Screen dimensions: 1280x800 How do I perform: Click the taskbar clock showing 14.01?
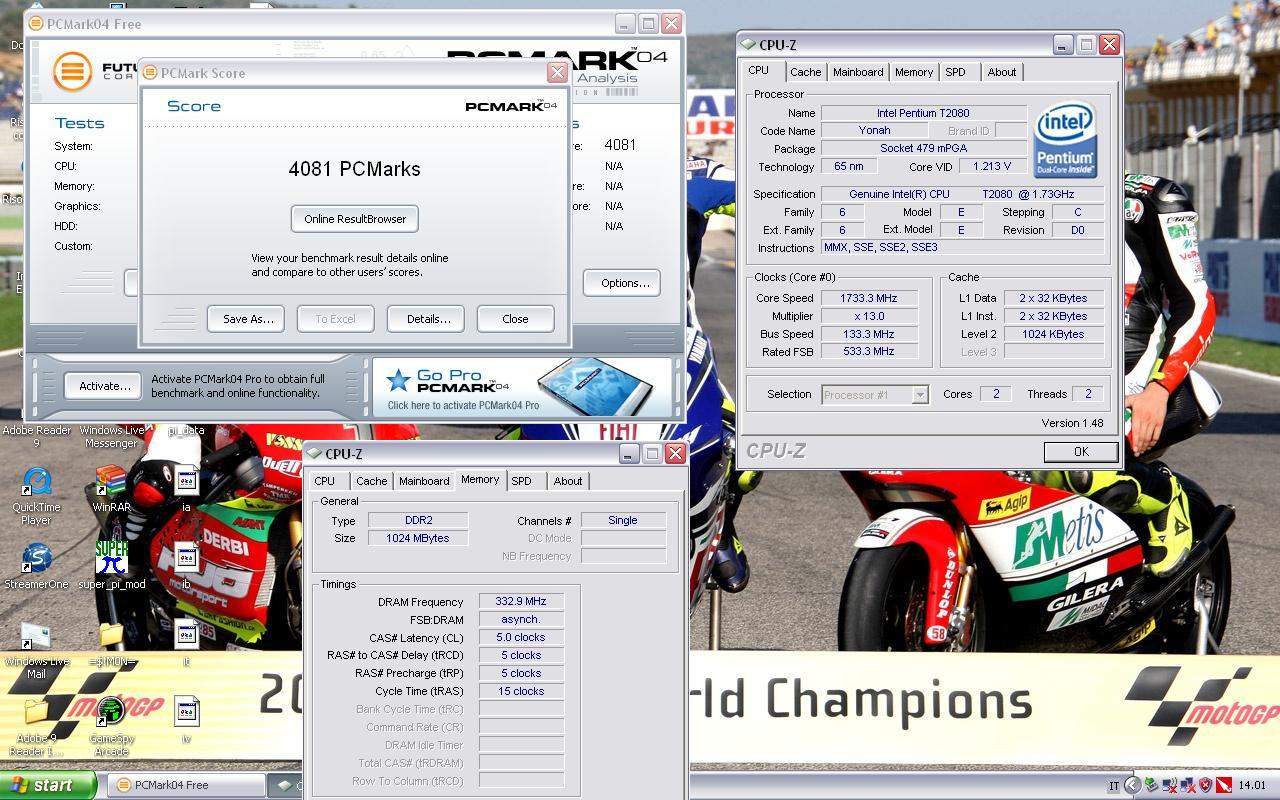tap(1252, 786)
